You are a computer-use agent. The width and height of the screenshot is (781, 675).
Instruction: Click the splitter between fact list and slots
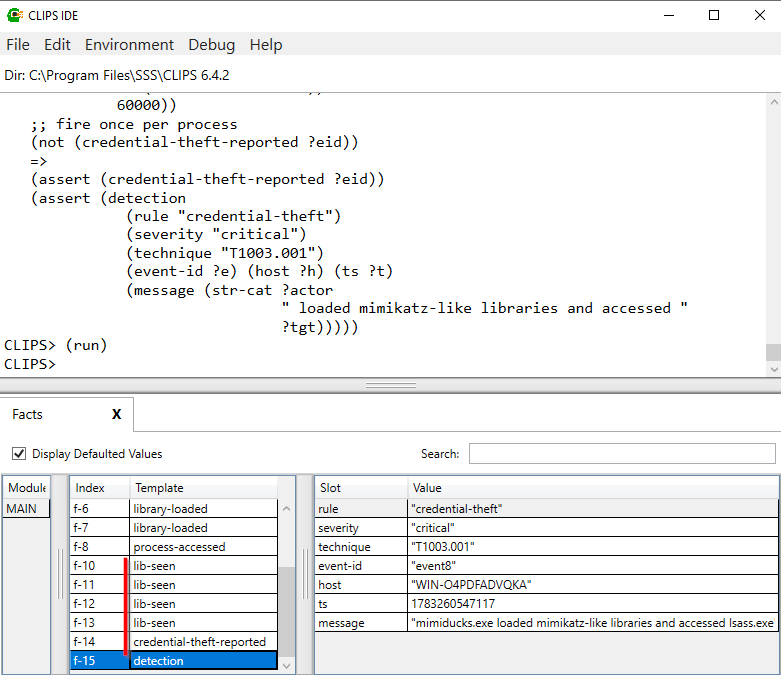(x=305, y=573)
